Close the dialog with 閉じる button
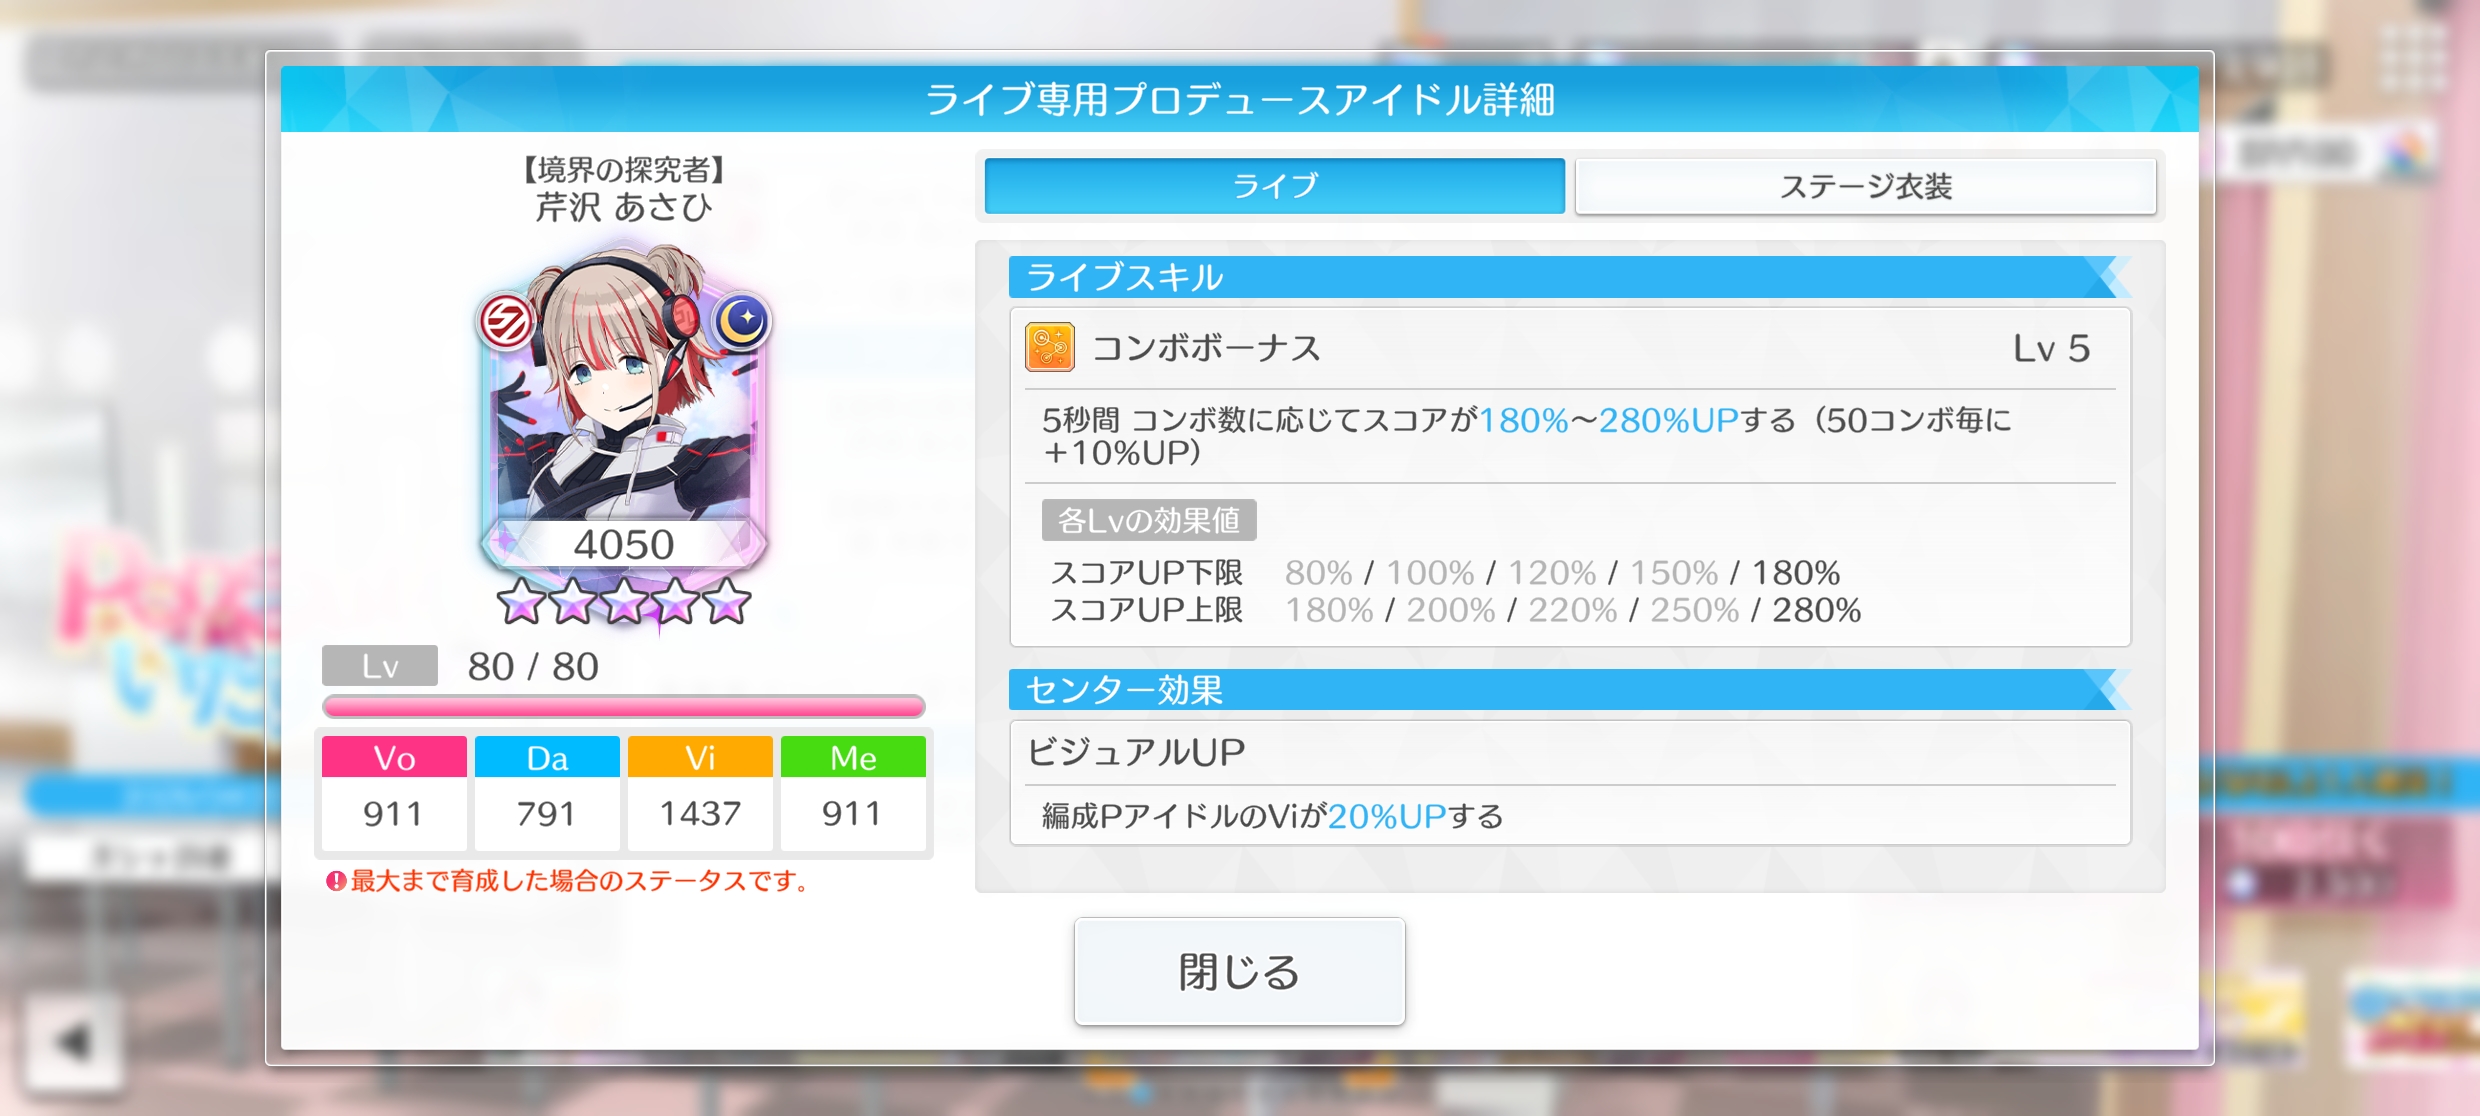 click(1240, 971)
